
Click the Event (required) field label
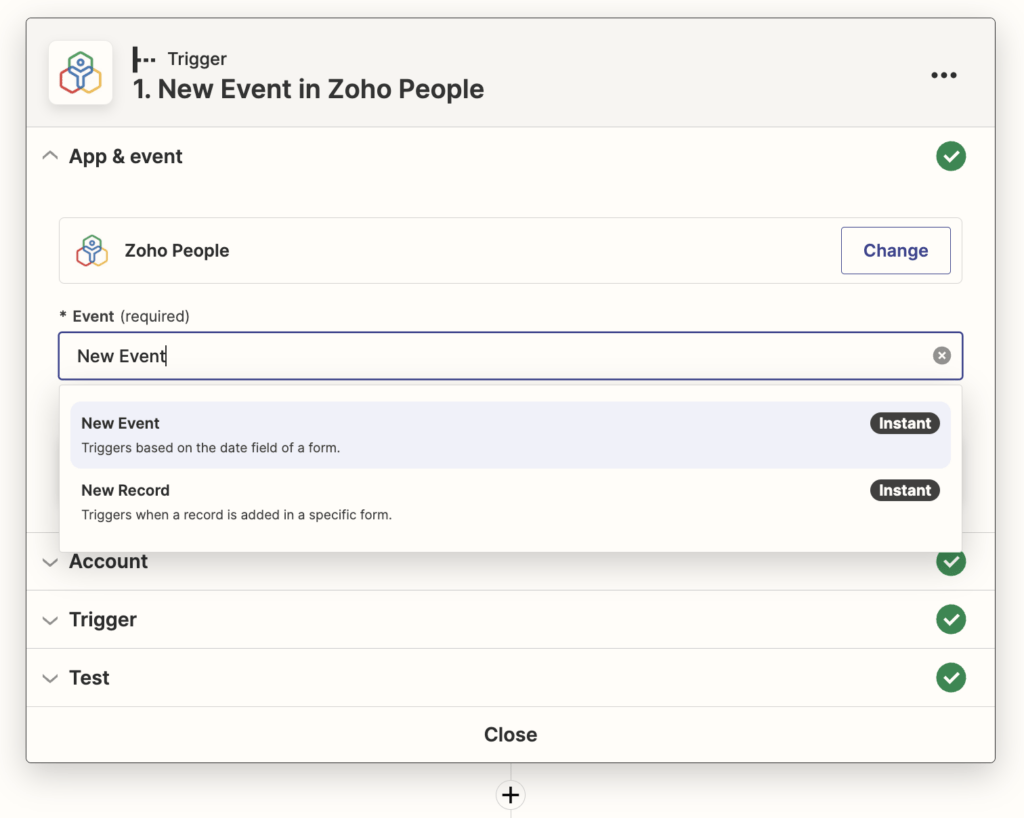pyautogui.click(x=125, y=317)
